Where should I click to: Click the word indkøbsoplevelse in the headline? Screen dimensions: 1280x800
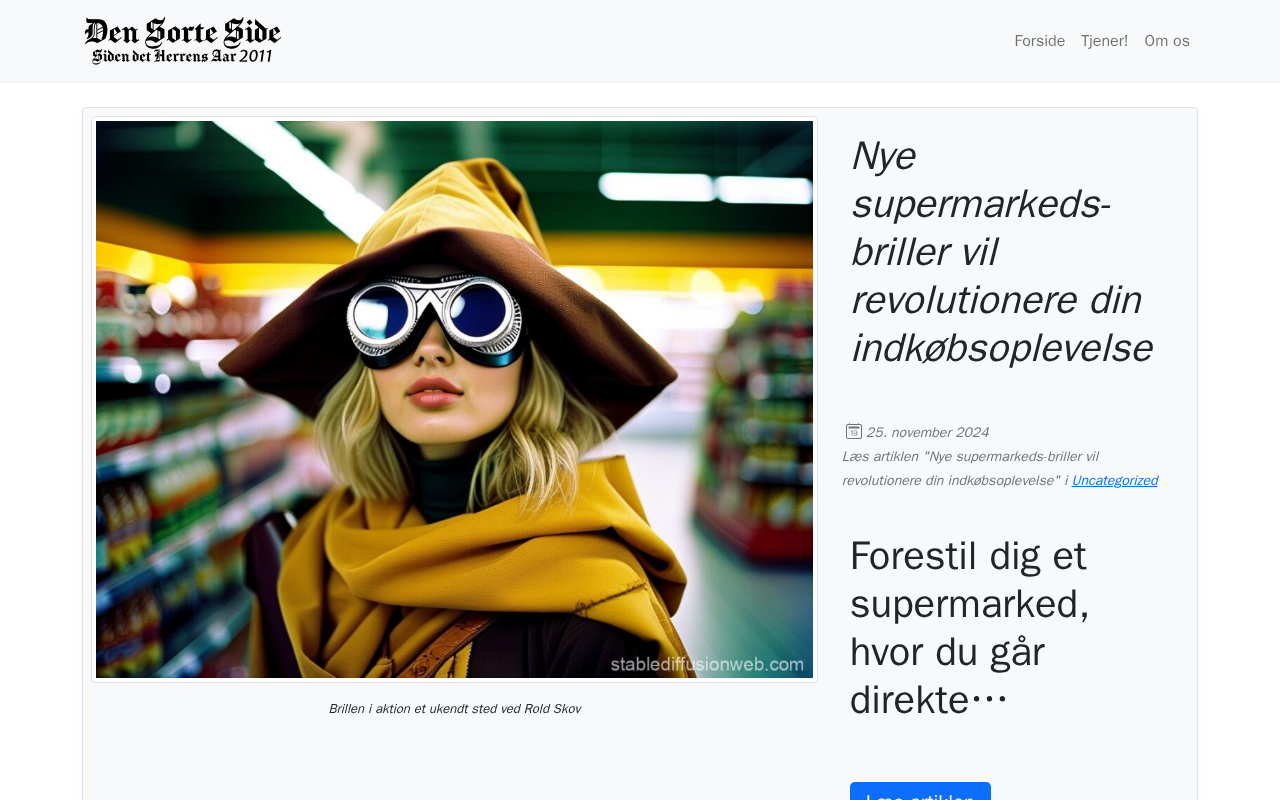(1001, 349)
